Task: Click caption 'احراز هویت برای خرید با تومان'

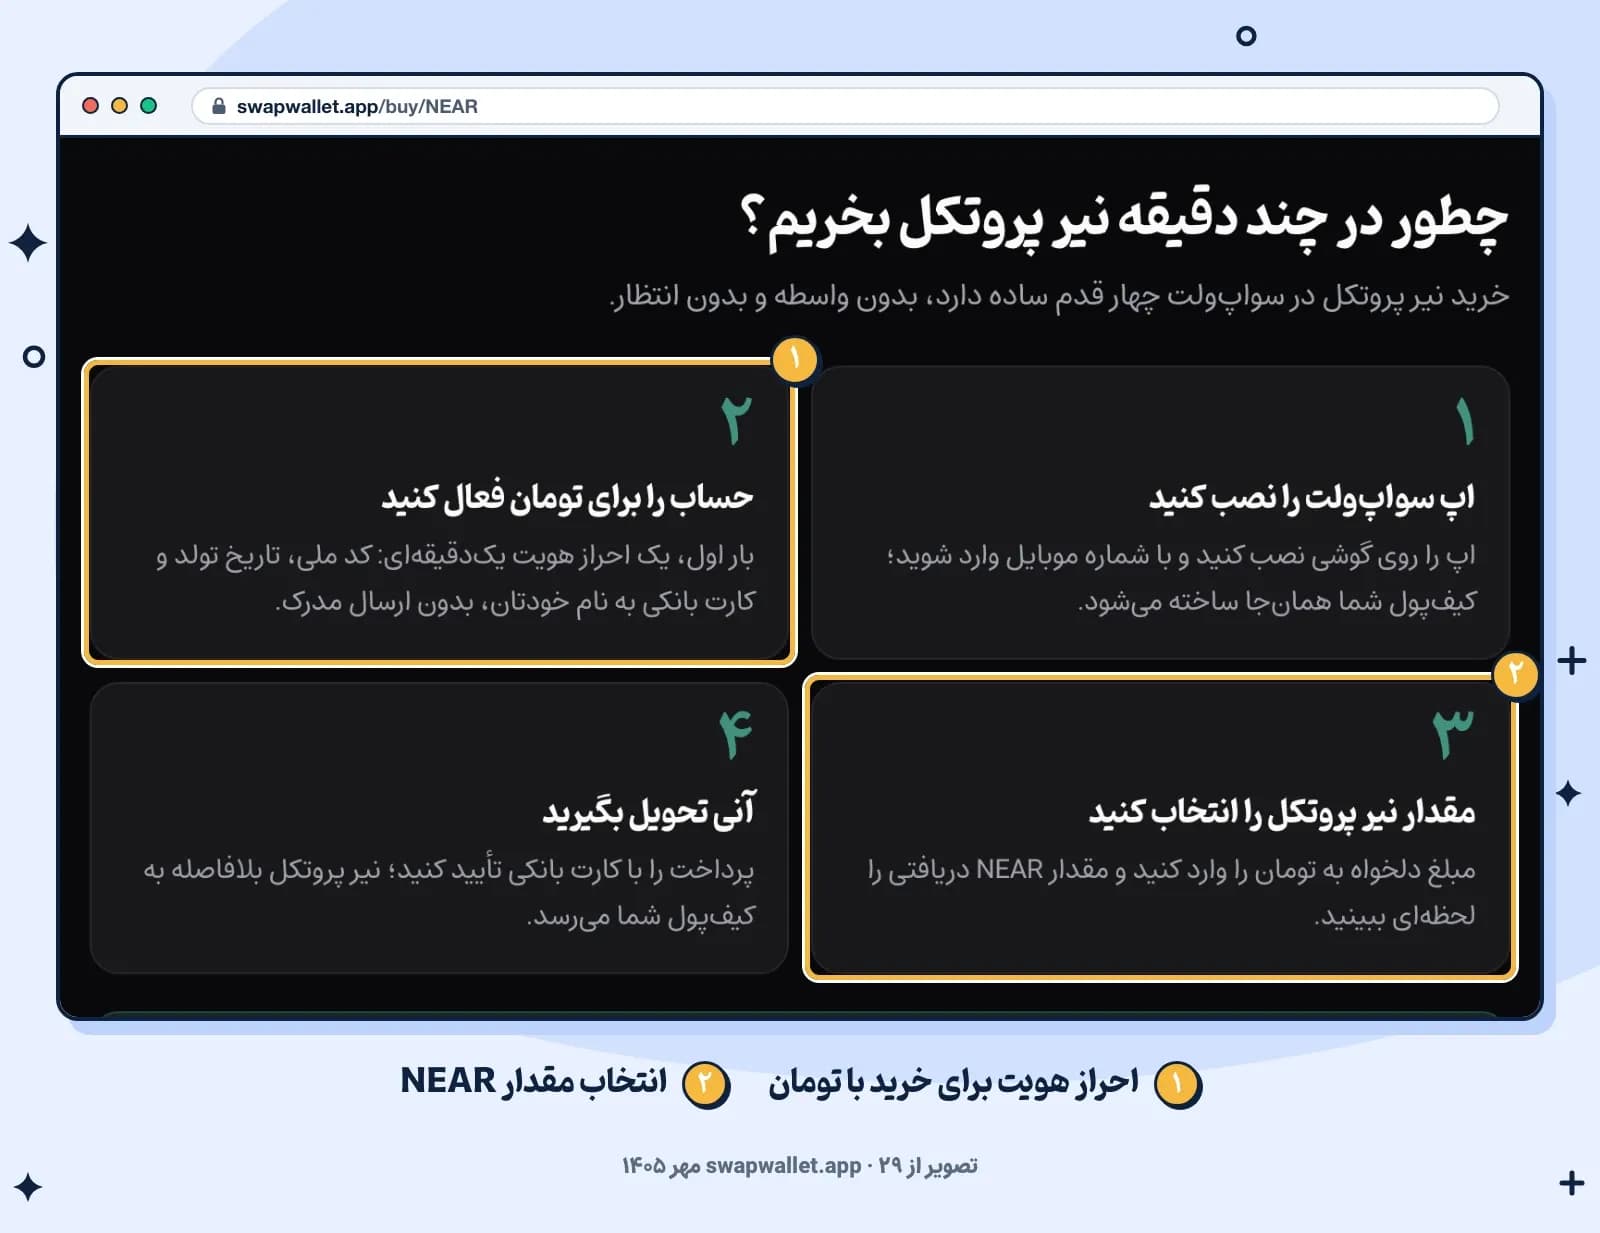Action: coord(953,1083)
